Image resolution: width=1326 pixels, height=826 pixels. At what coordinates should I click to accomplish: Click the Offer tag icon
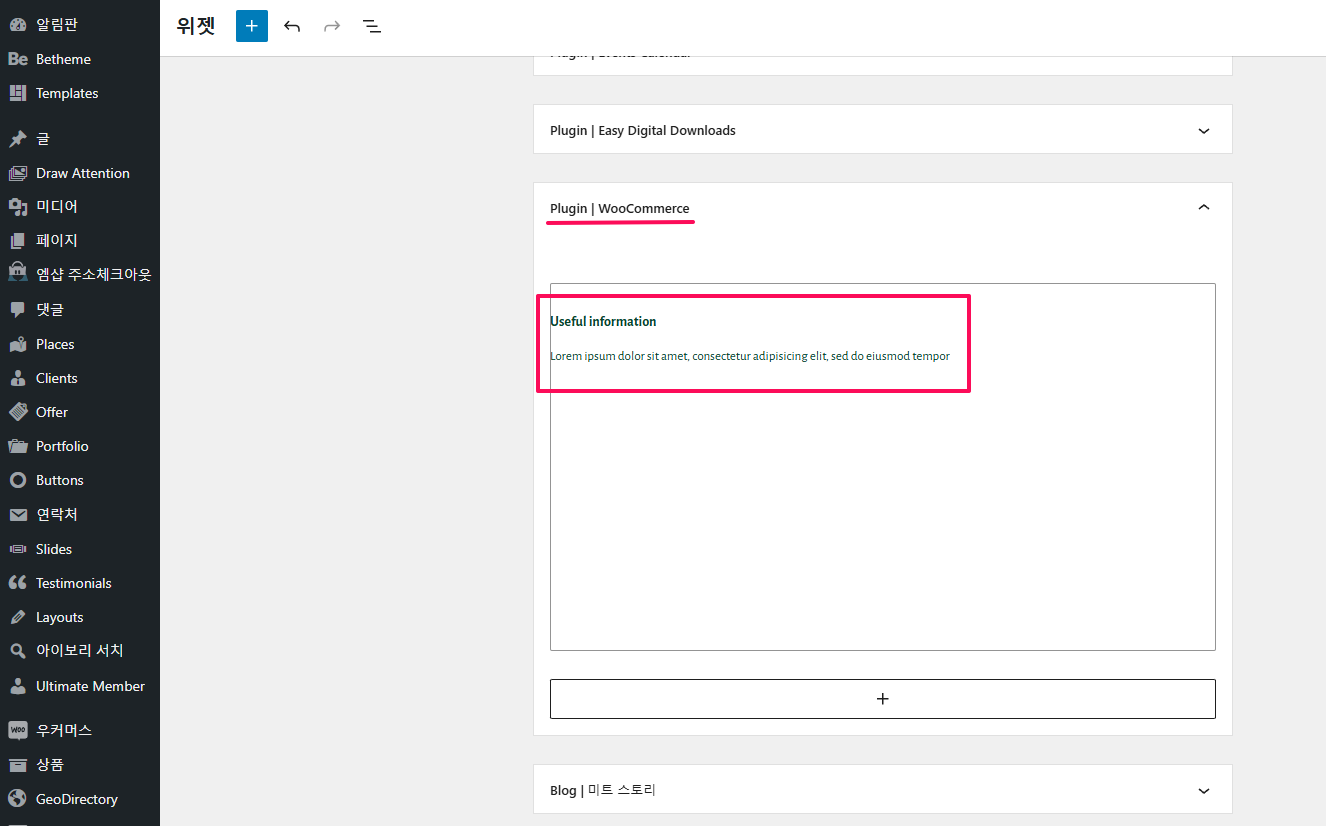pyautogui.click(x=17, y=412)
